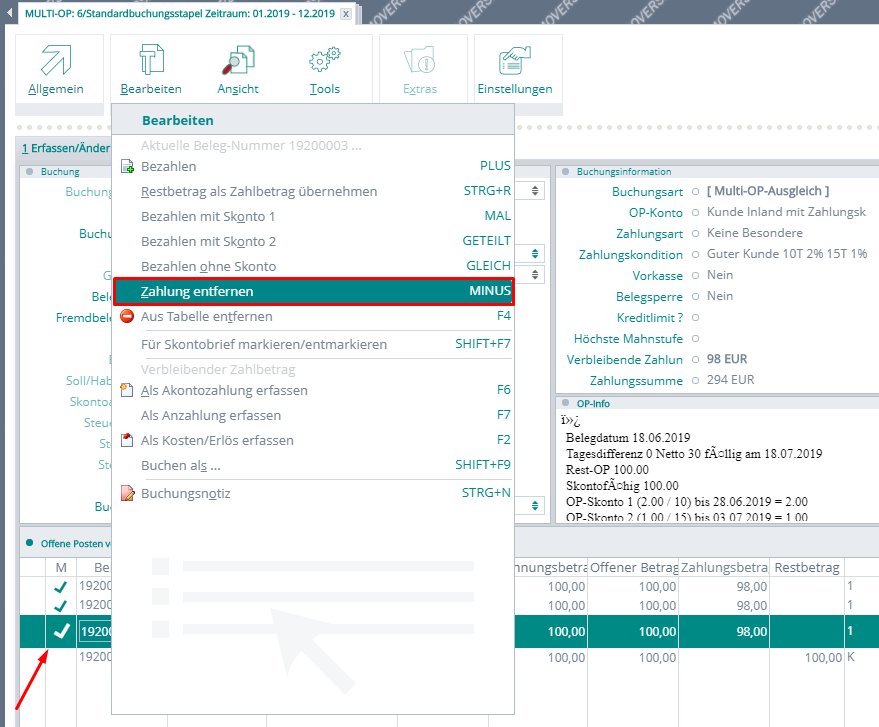Image resolution: width=879 pixels, height=727 pixels.
Task: Open the dropdown arrows beside the STRG+N shortcut
Action: pyautogui.click(x=536, y=506)
